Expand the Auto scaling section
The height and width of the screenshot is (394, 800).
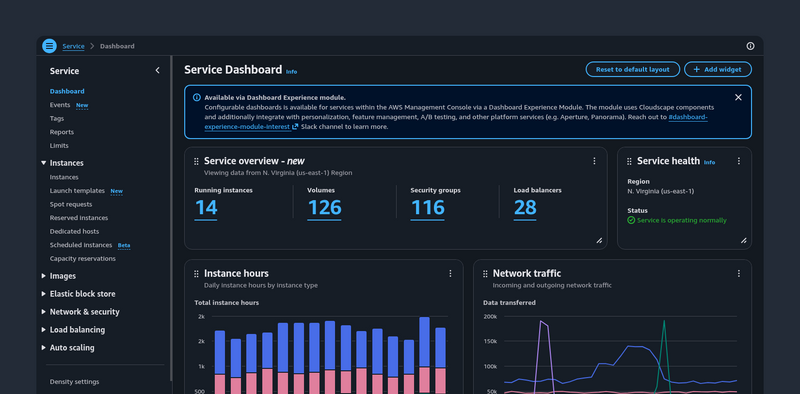click(x=43, y=348)
